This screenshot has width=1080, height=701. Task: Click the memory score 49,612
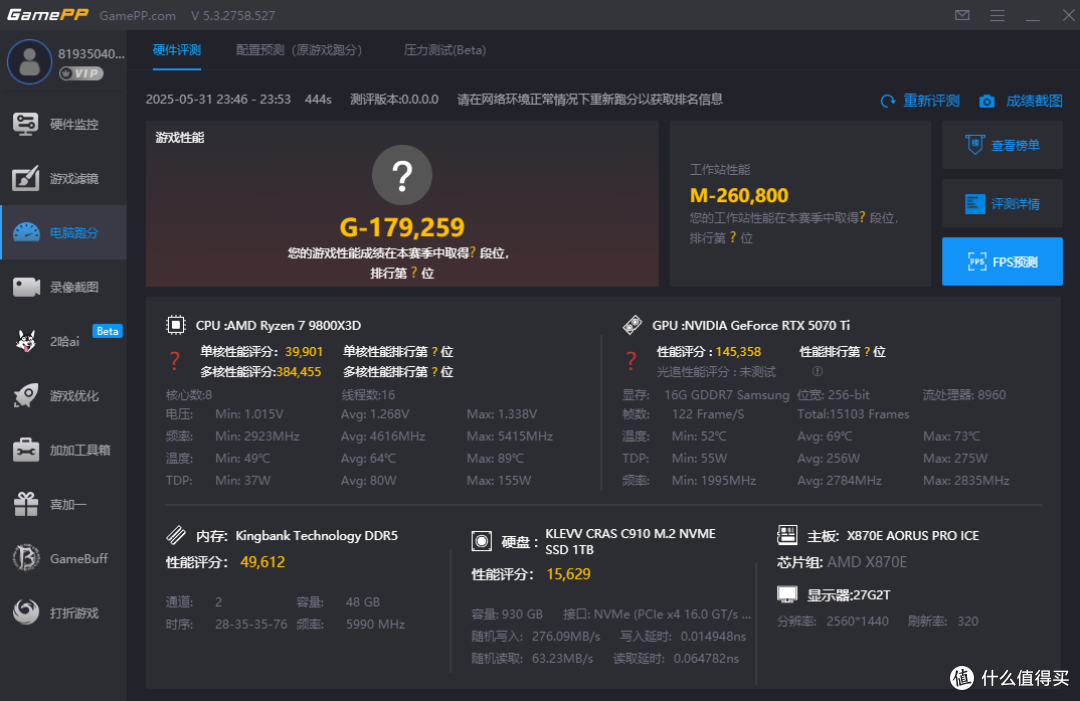point(262,562)
